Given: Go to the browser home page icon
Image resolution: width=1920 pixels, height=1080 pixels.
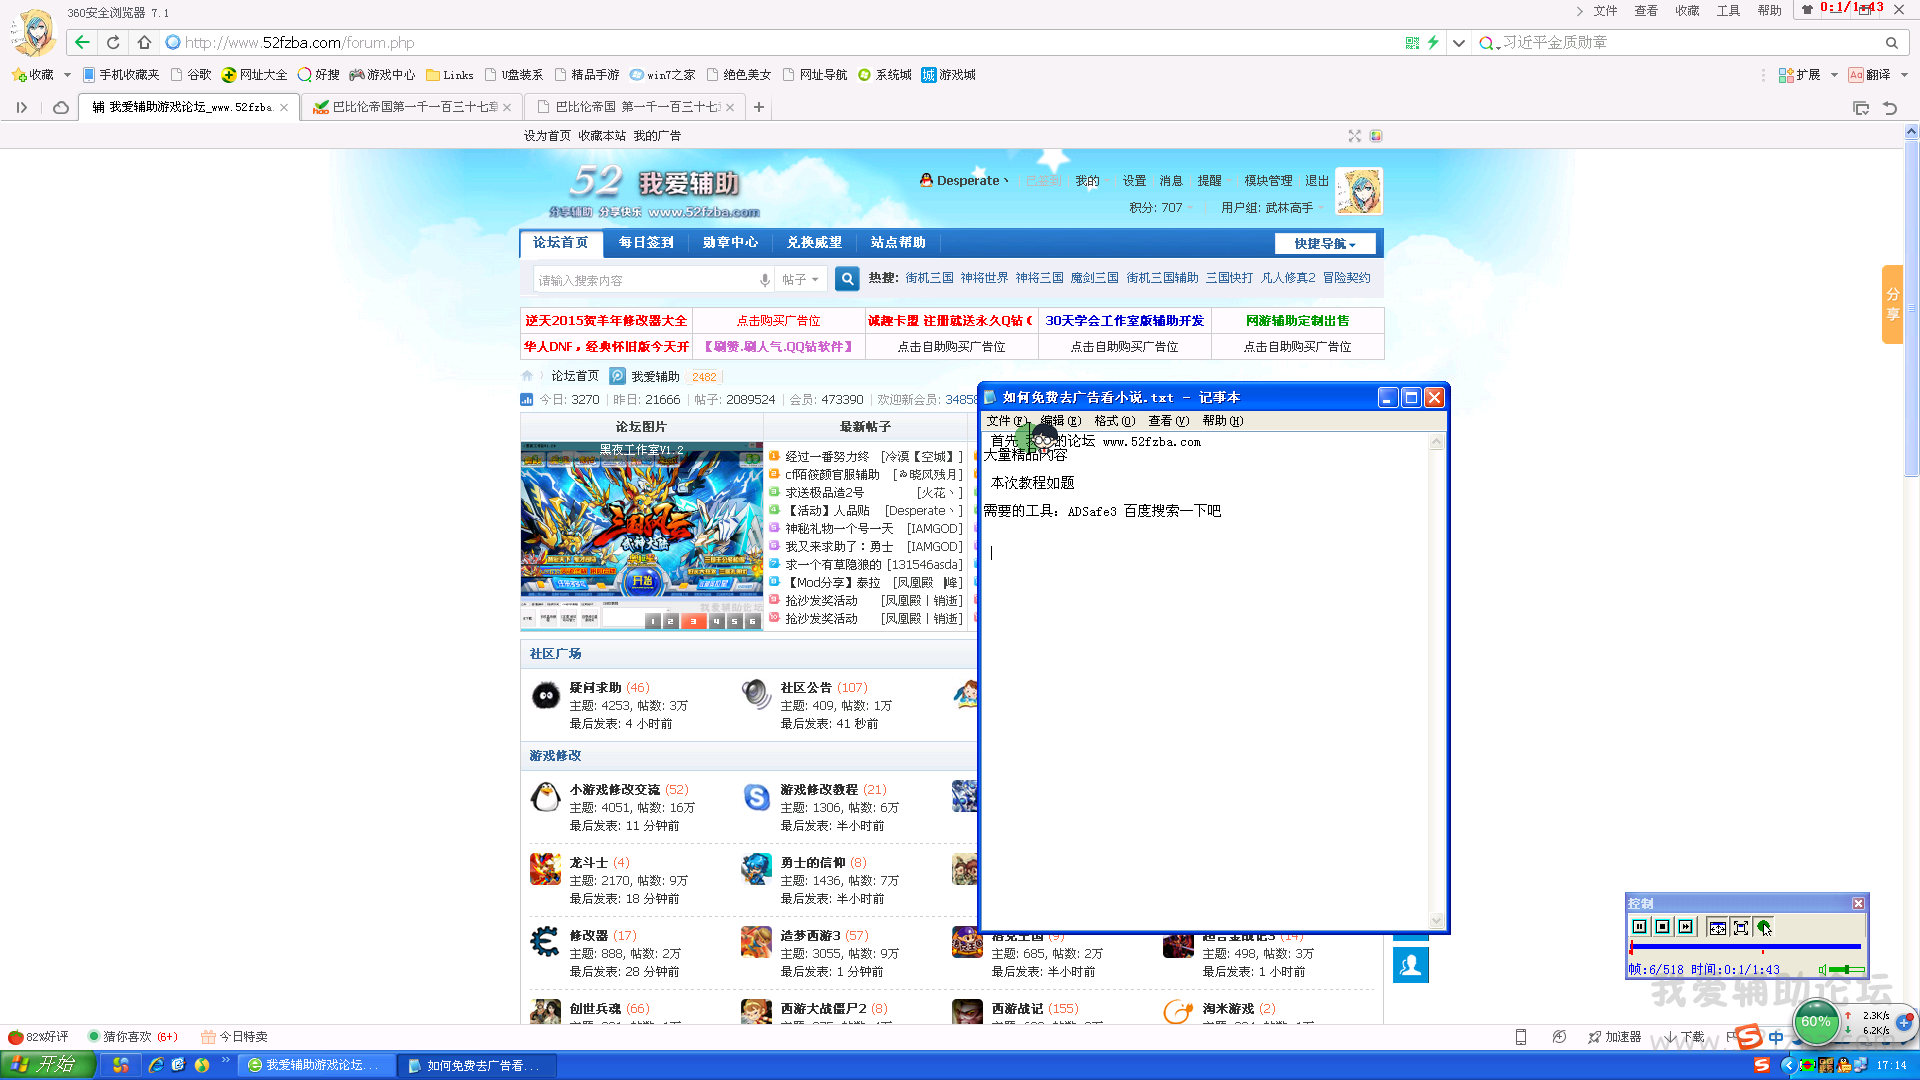Looking at the screenshot, I should 144,42.
